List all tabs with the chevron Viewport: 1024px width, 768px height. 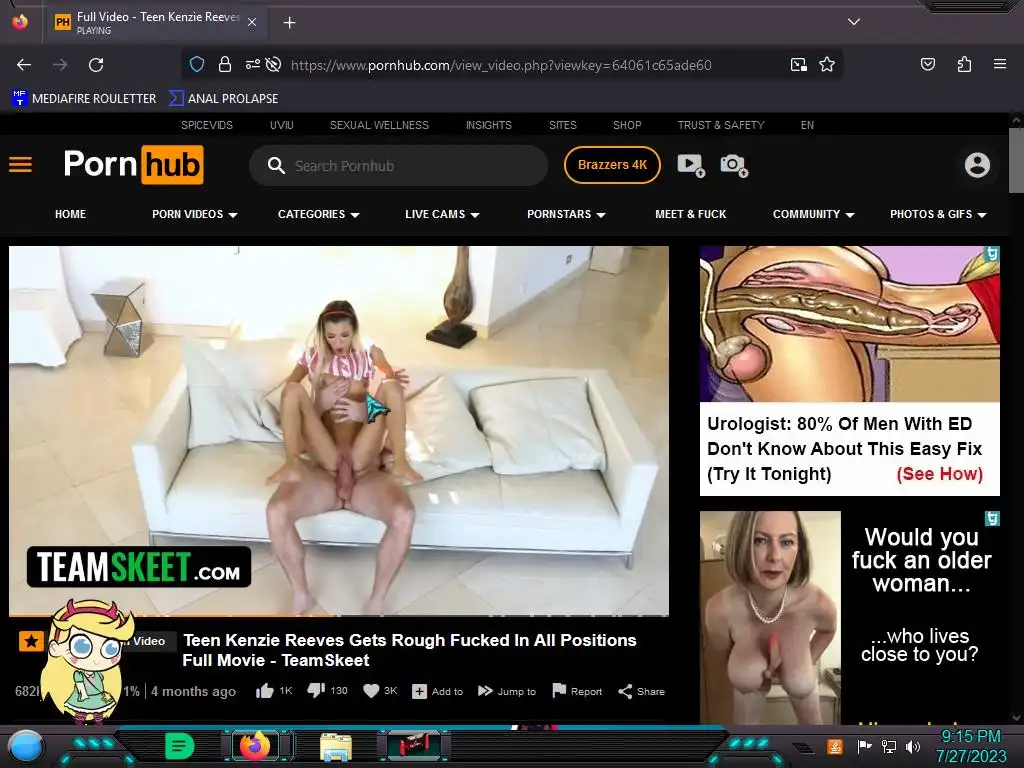coord(854,22)
